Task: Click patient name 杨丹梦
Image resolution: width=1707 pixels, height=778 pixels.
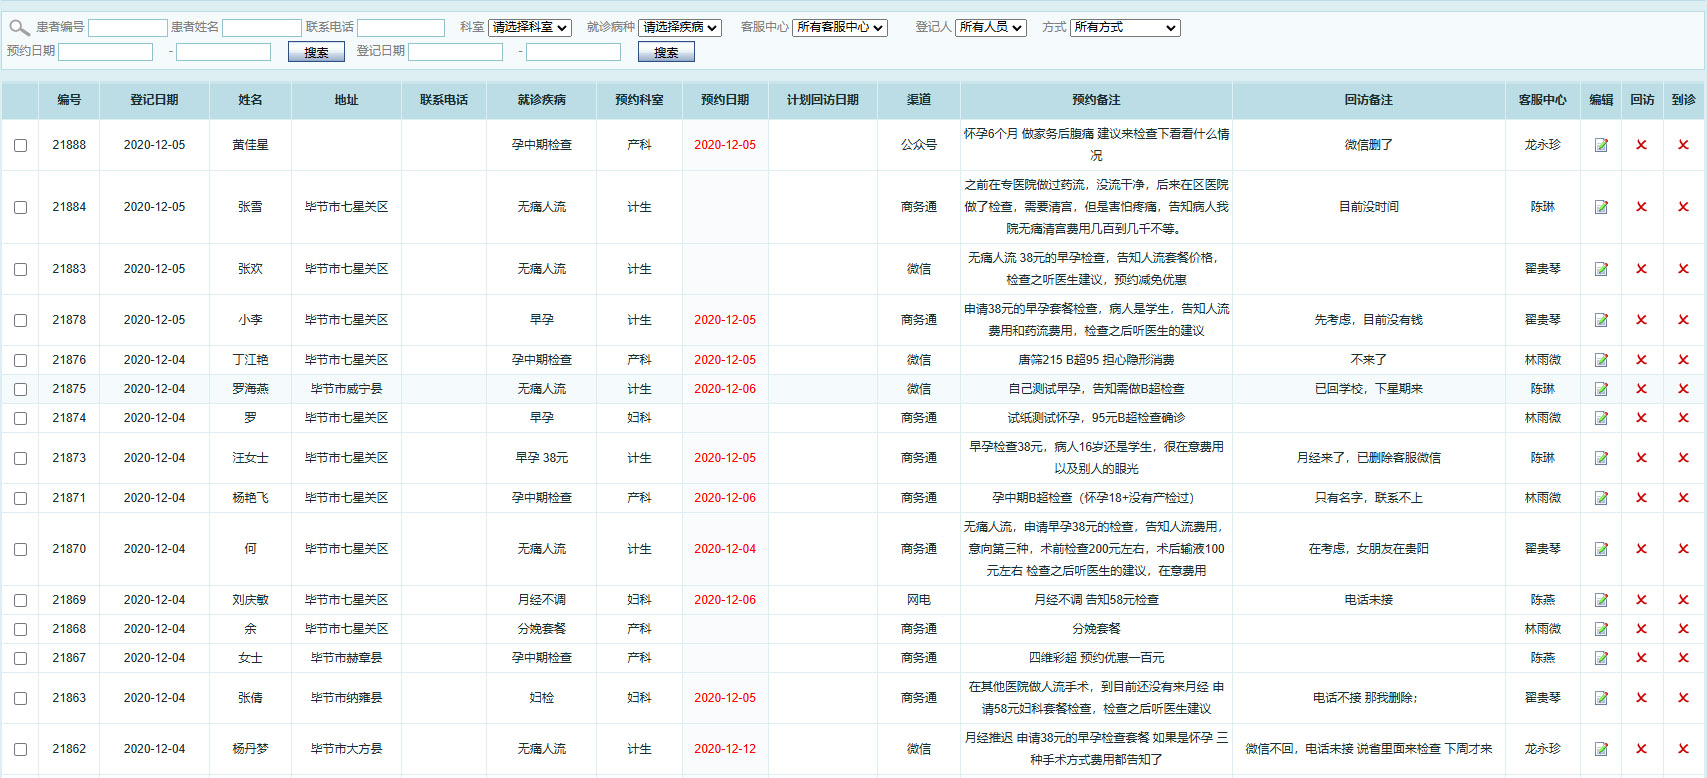Action: coord(250,749)
